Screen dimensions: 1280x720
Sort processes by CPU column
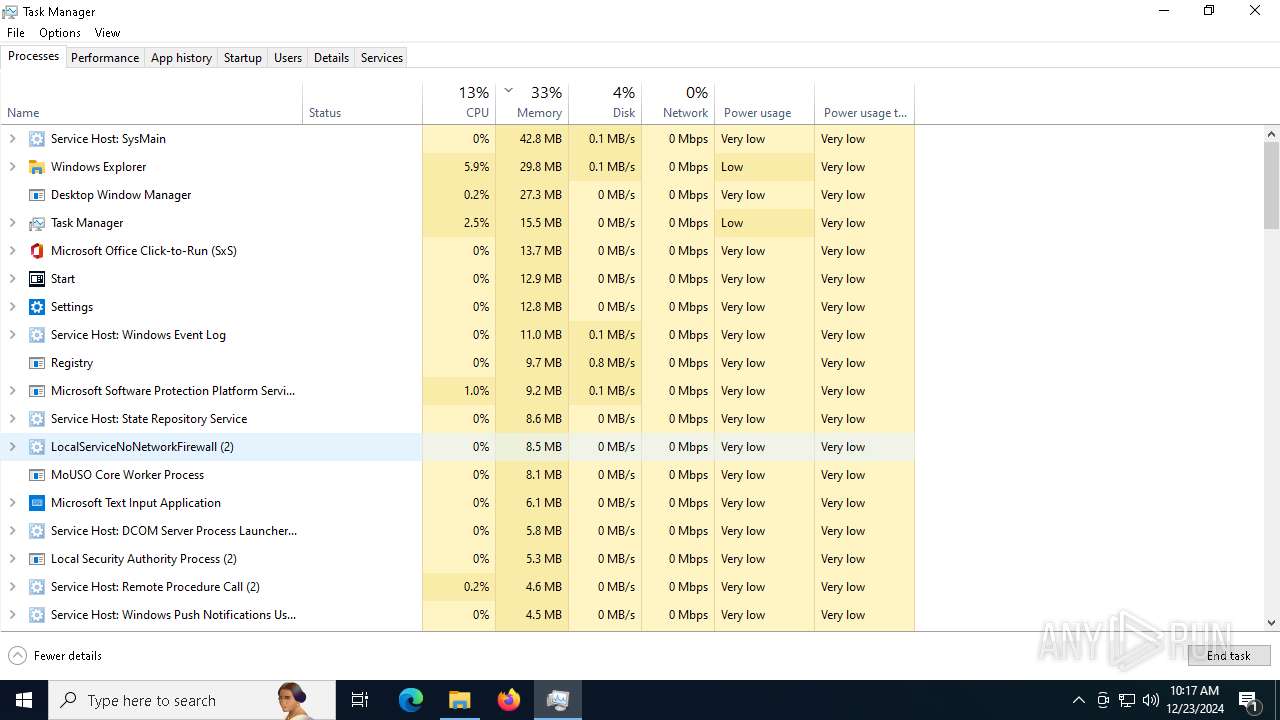[x=459, y=103]
